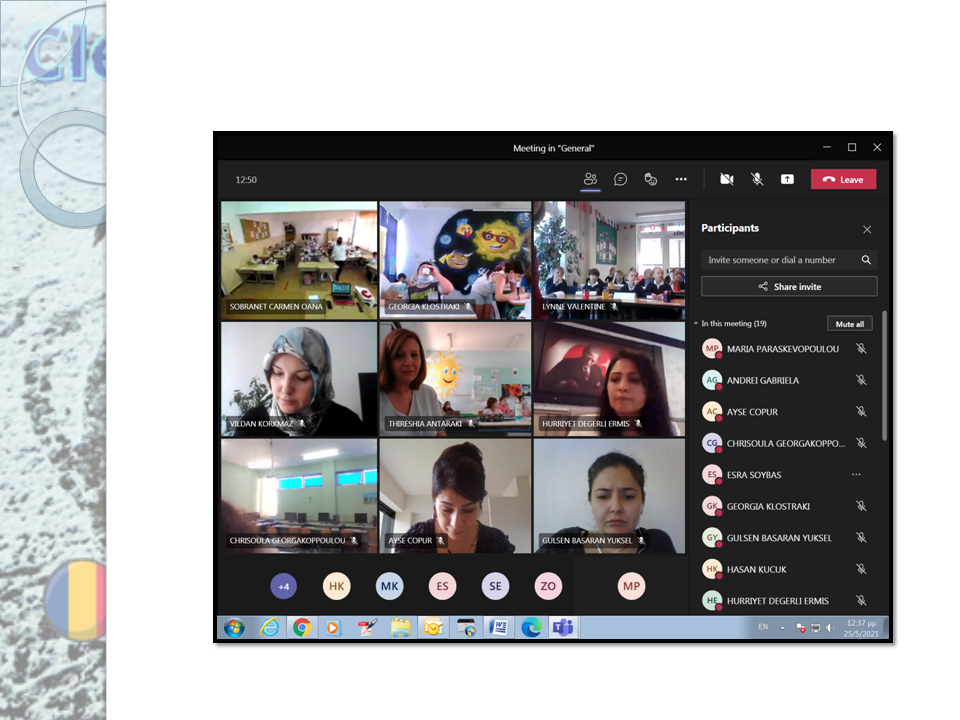This screenshot has width=960, height=720.
Task: Open the meeting chat conversation icon
Action: tap(620, 179)
